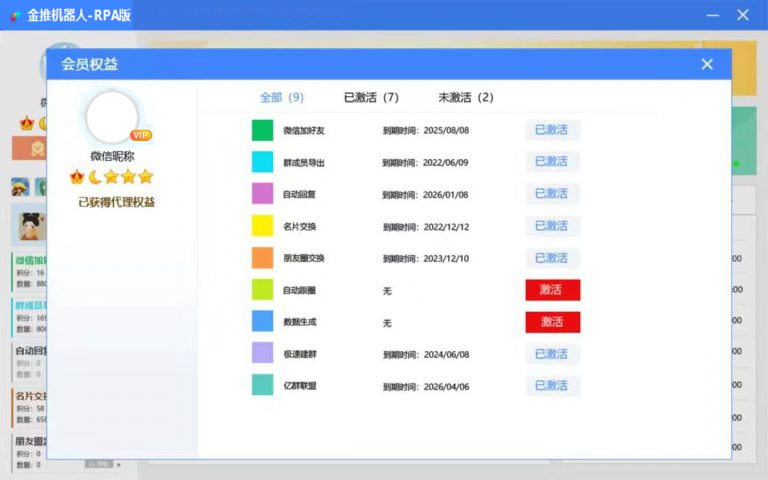
Task: Click the 极速建群 label text
Action: point(300,354)
